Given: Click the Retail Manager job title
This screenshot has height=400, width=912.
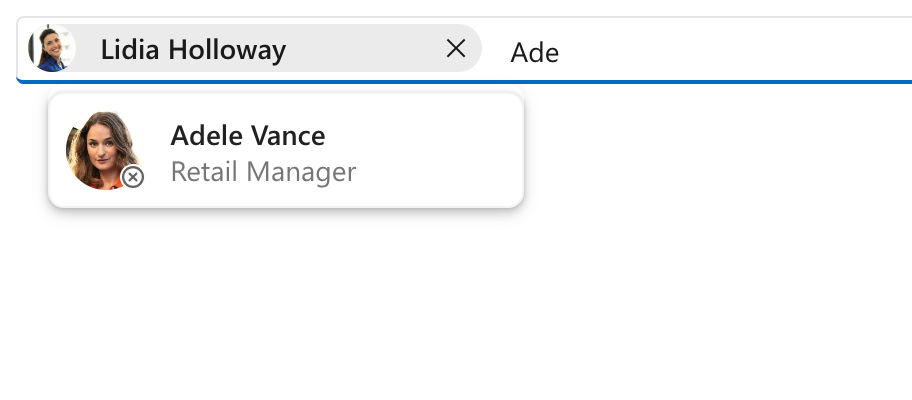Looking at the screenshot, I should click(263, 172).
